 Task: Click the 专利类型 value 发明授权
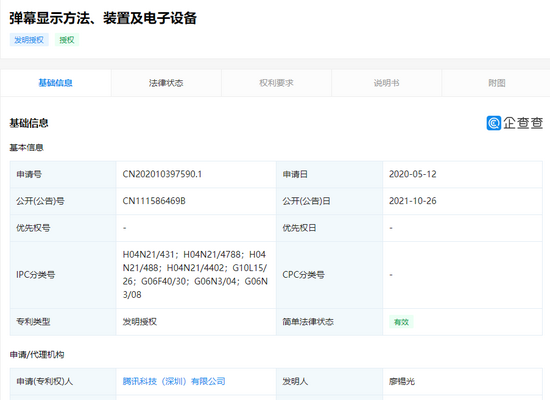click(140, 322)
